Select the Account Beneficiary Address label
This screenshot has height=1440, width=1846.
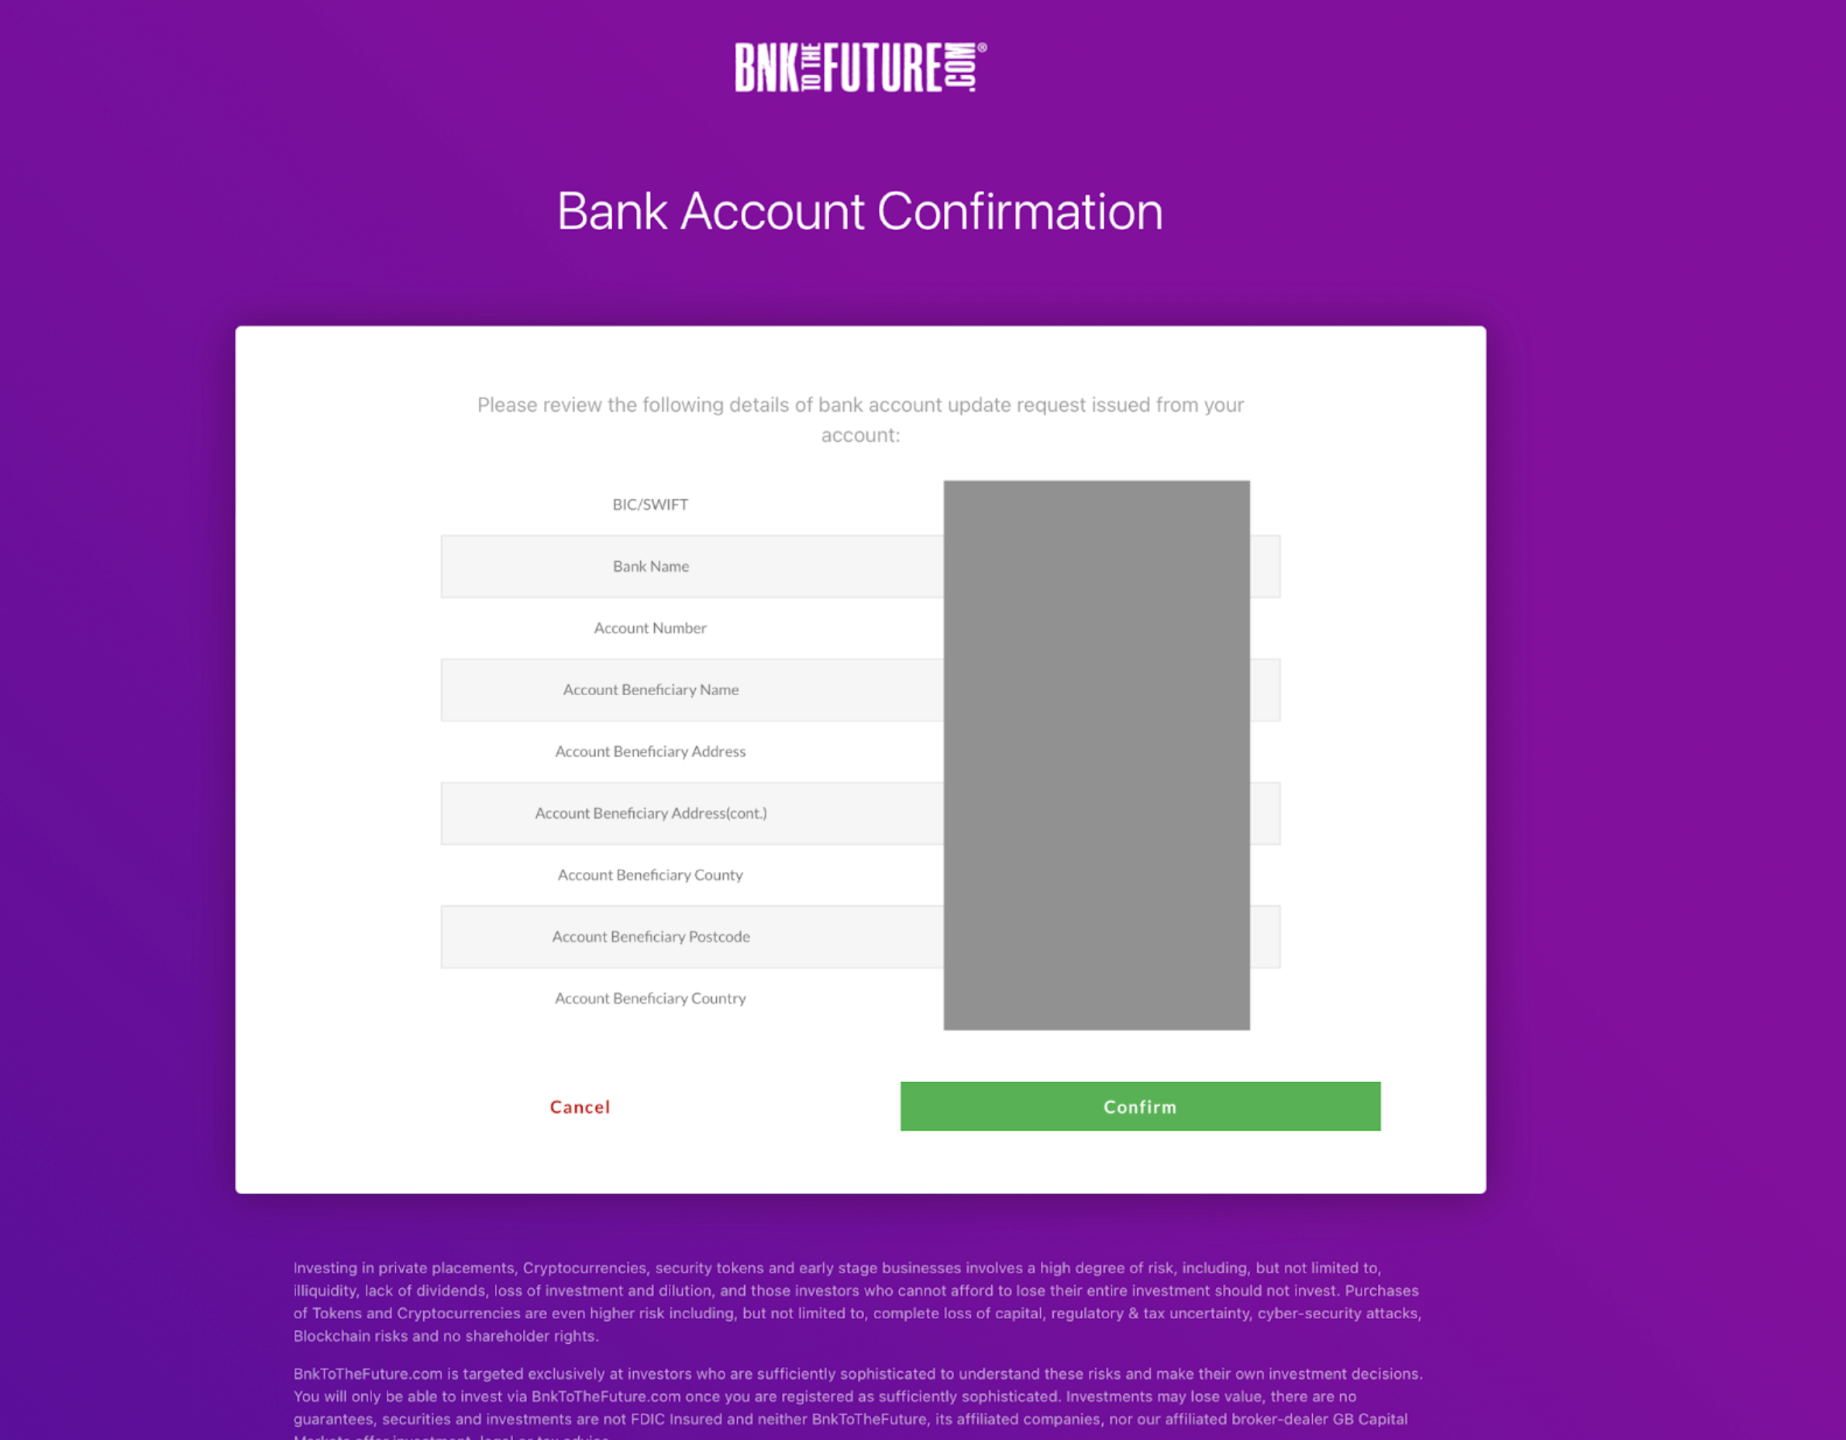point(650,751)
